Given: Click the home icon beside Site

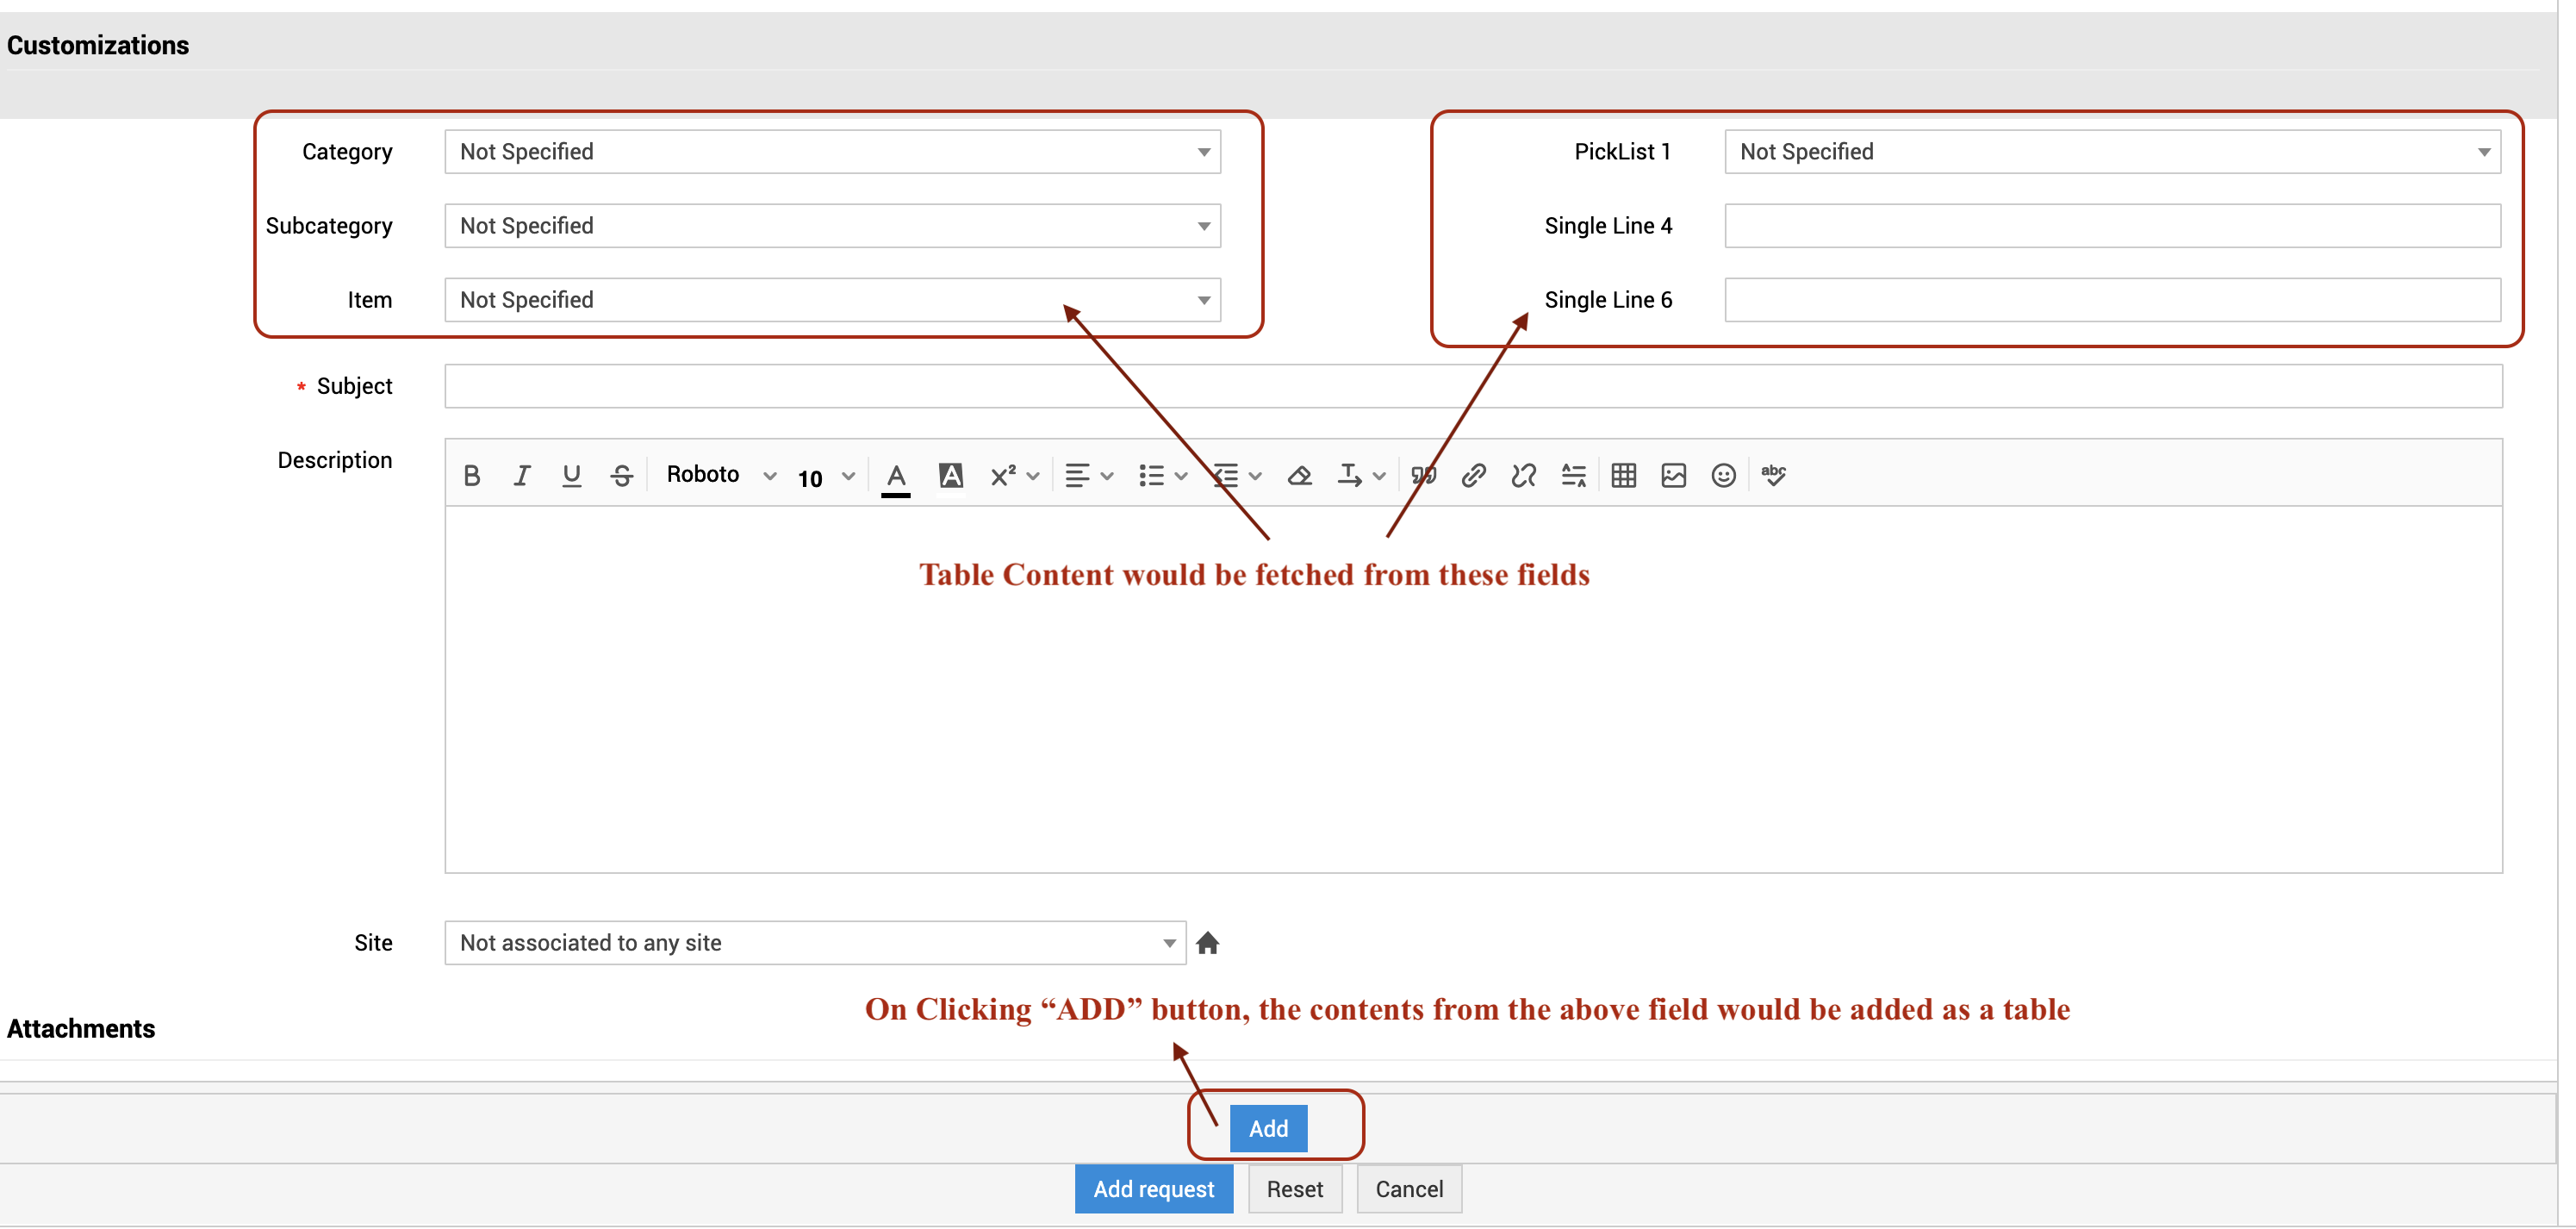Looking at the screenshot, I should tap(1207, 943).
